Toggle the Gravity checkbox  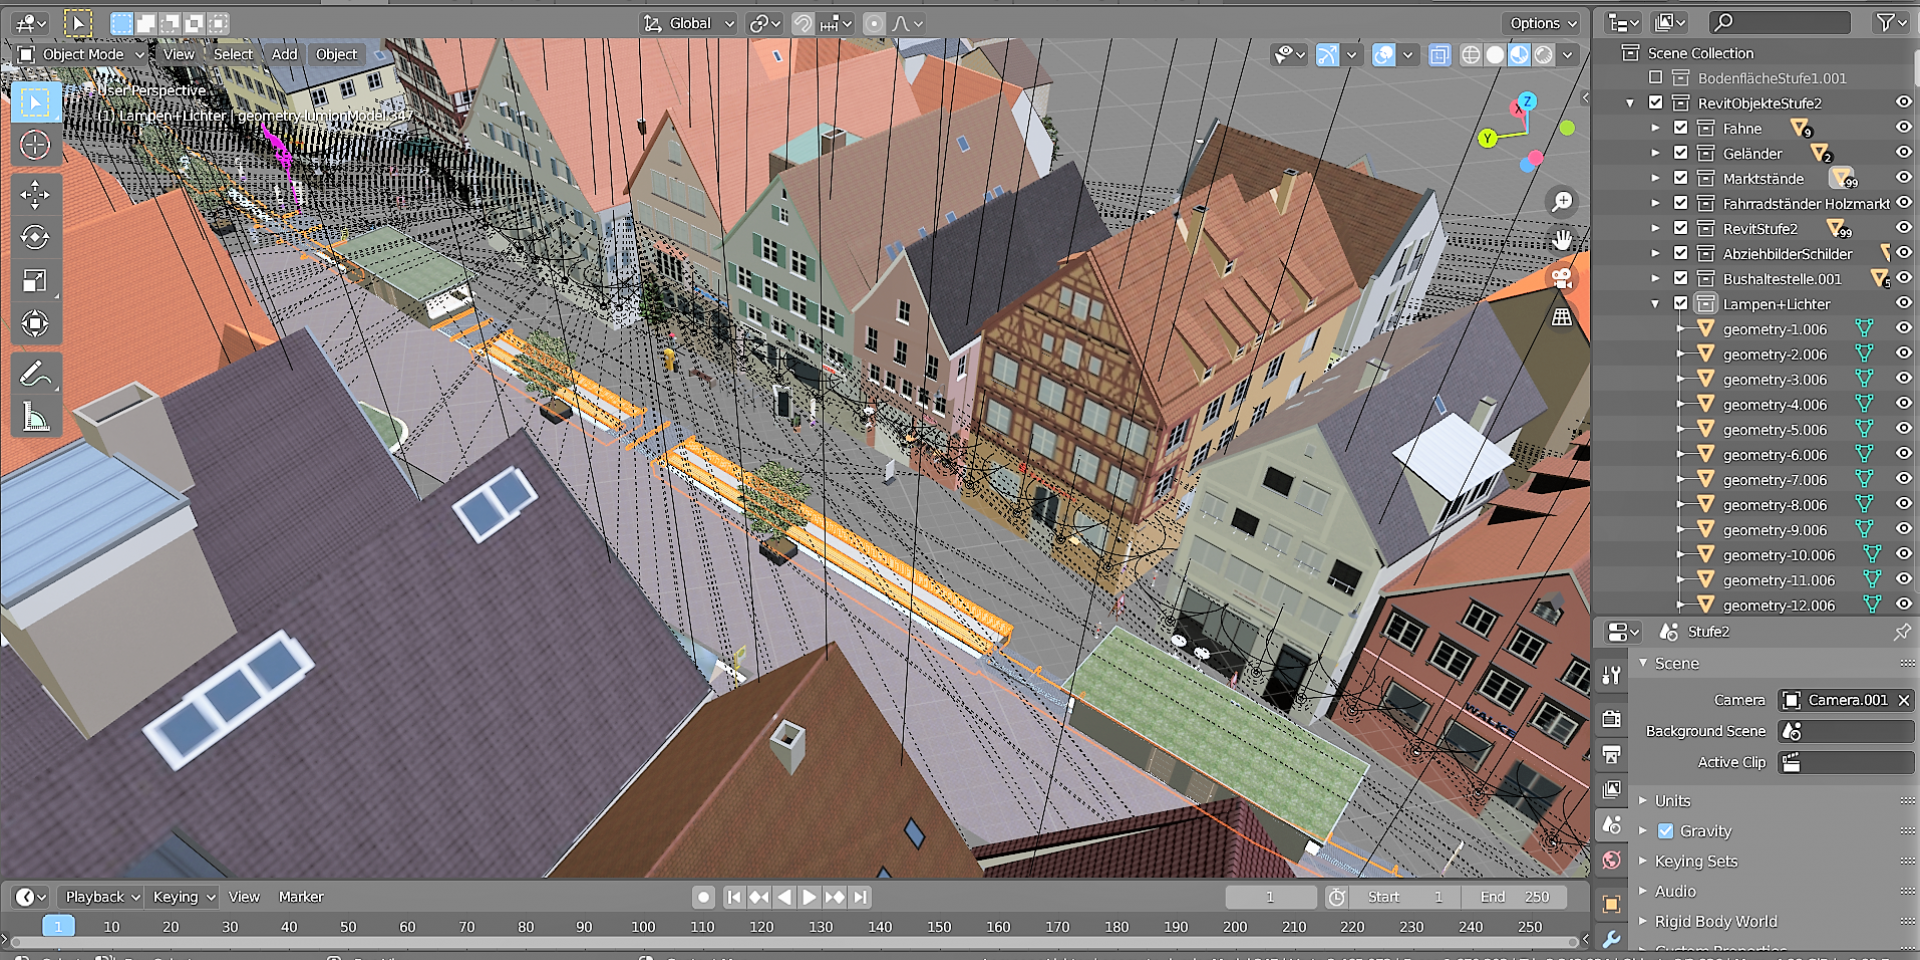point(1665,830)
